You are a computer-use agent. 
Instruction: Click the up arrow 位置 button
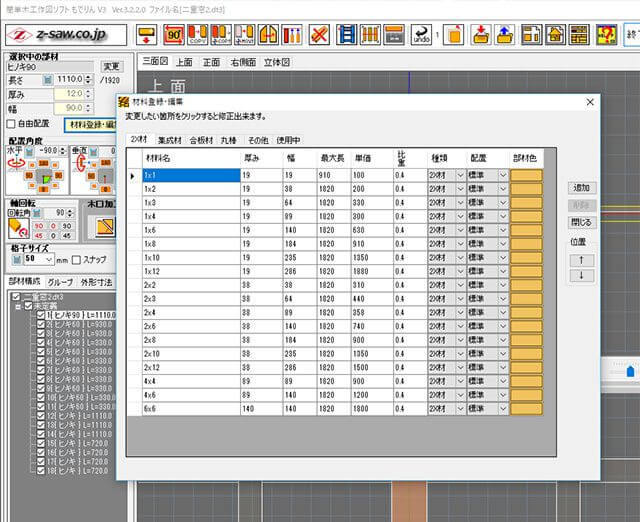pyautogui.click(x=582, y=260)
